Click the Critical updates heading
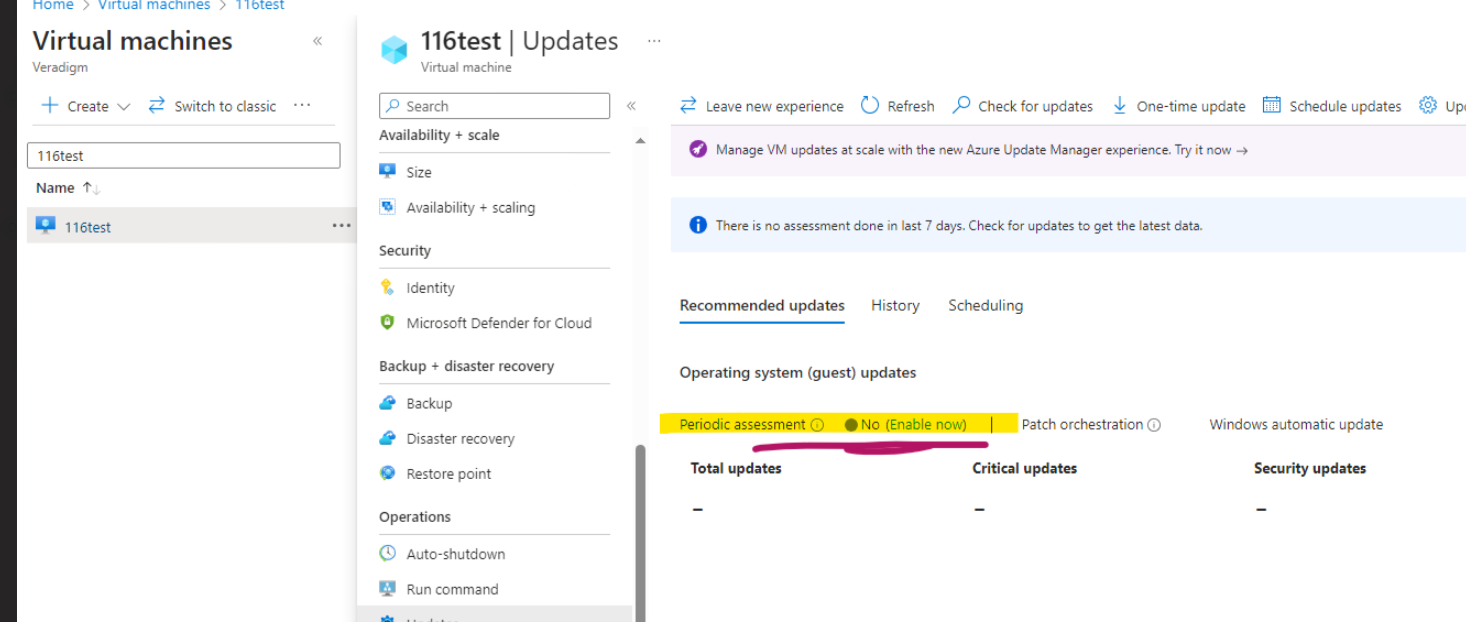 [x=1024, y=468]
